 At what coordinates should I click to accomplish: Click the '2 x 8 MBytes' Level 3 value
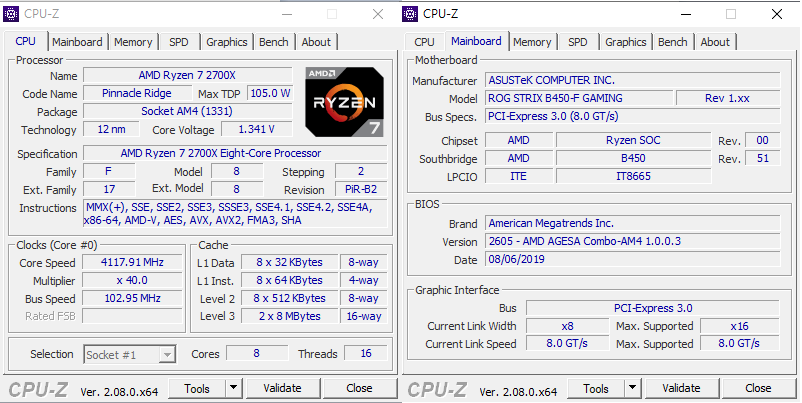click(289, 316)
